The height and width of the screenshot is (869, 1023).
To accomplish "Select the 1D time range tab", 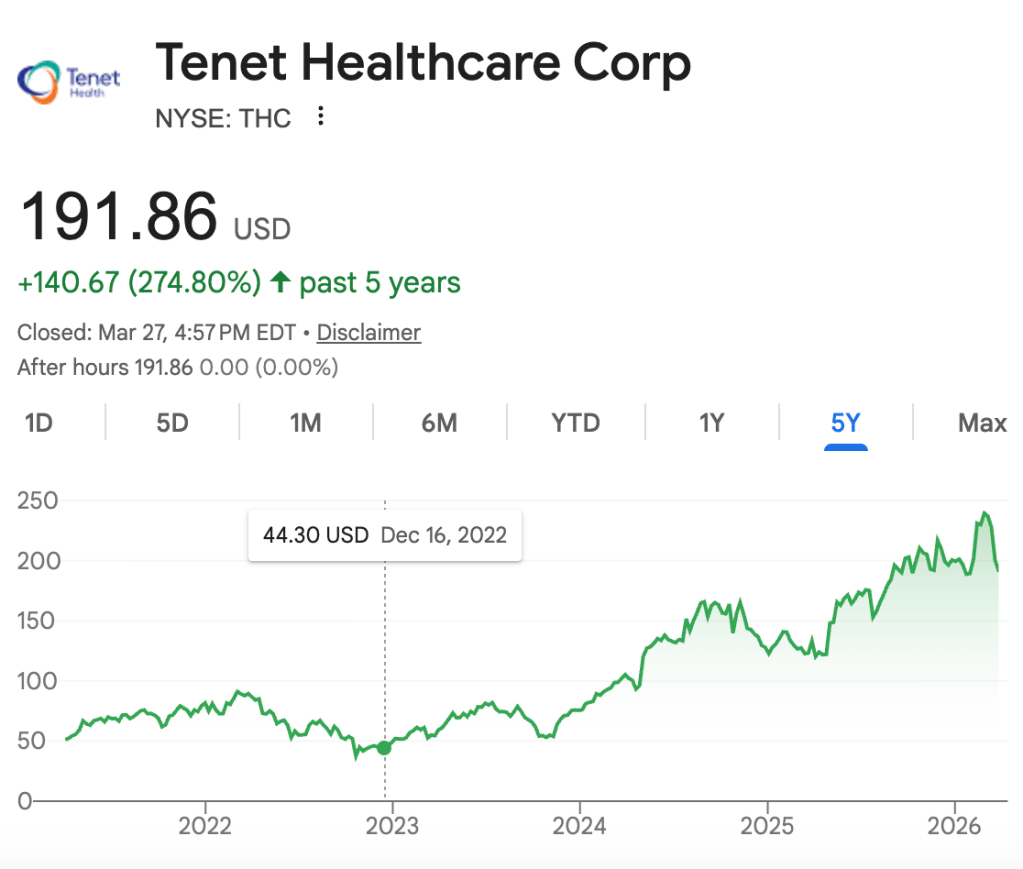I will tap(38, 423).
